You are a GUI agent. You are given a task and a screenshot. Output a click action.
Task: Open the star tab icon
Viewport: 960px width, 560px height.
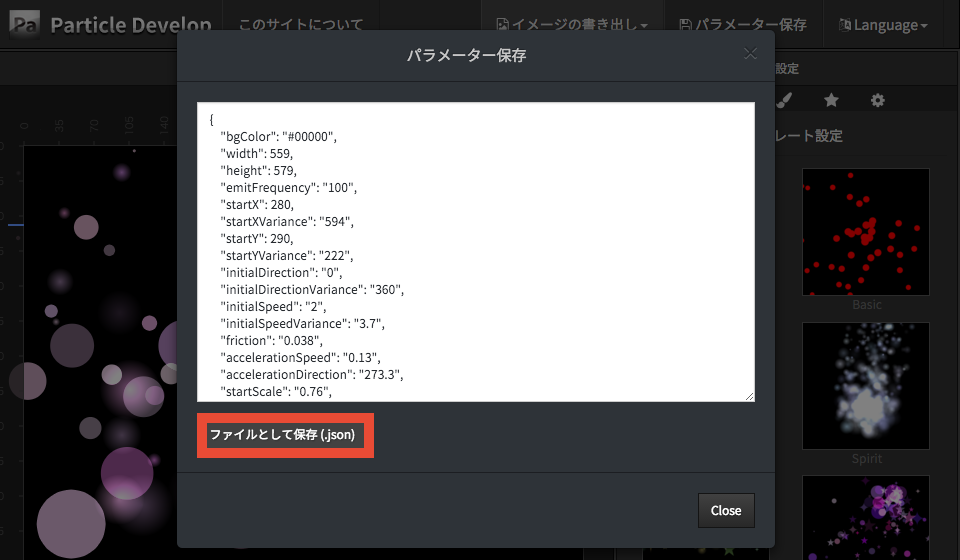(831, 100)
